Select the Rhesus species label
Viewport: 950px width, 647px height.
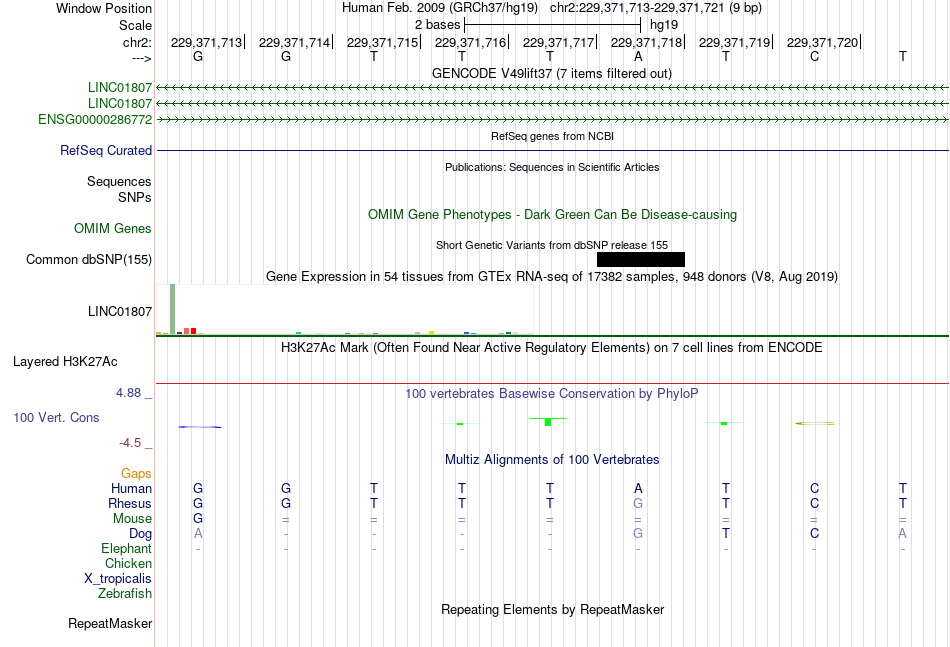(130, 503)
